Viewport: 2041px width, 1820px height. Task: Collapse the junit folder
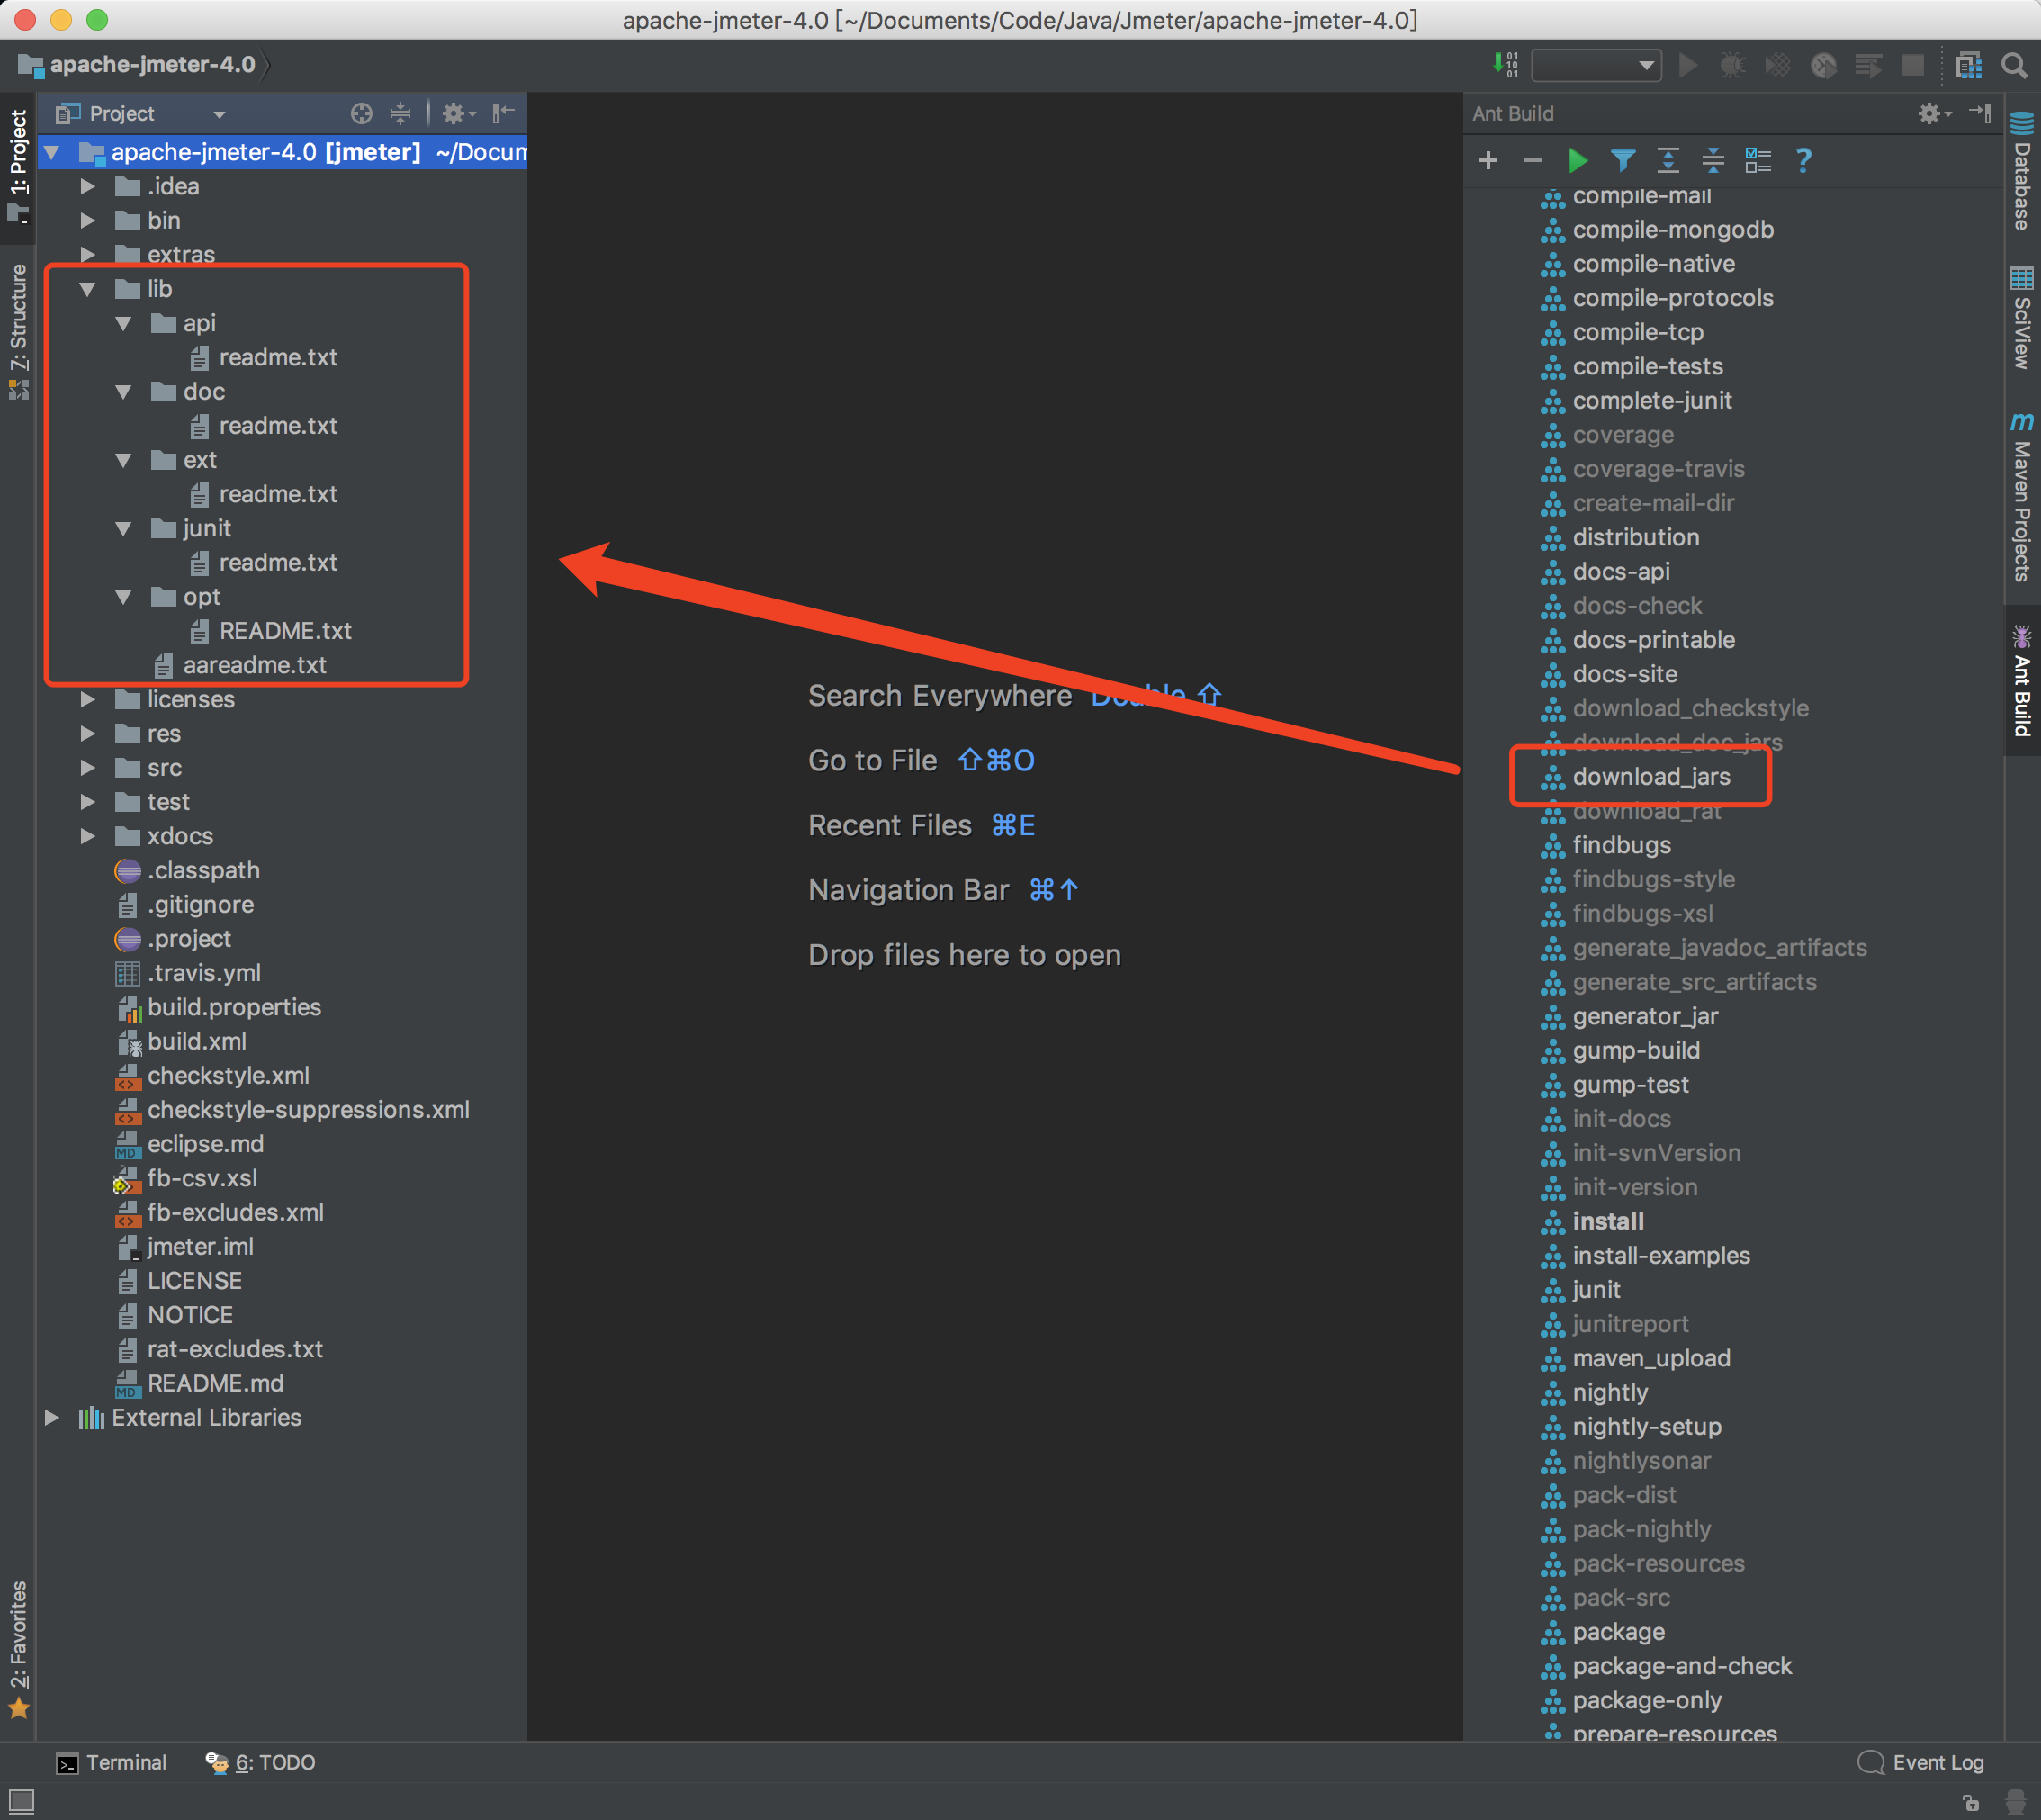pyautogui.click(x=124, y=529)
